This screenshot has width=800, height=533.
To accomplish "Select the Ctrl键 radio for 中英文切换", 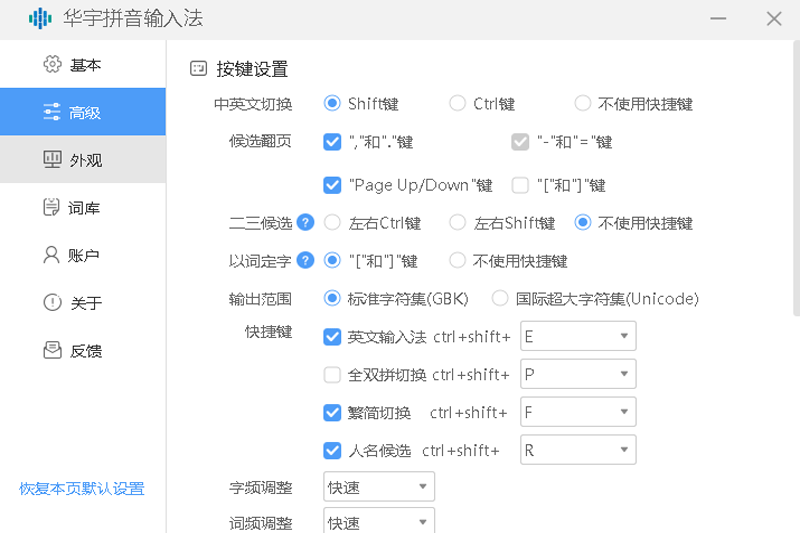I will coord(457,103).
